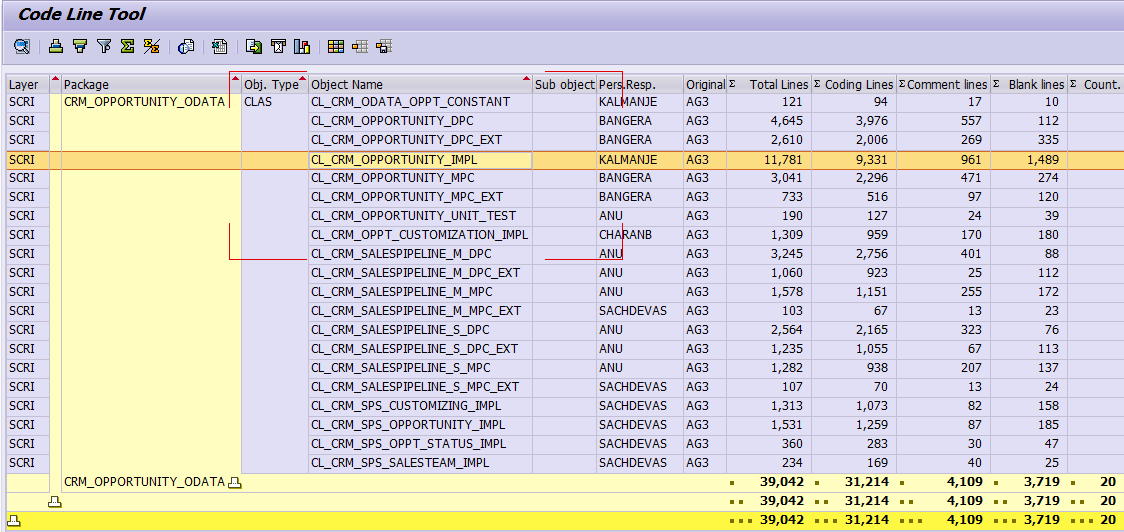Select the Comment lines column header
The width and height of the screenshot is (1124, 532).
point(944,85)
